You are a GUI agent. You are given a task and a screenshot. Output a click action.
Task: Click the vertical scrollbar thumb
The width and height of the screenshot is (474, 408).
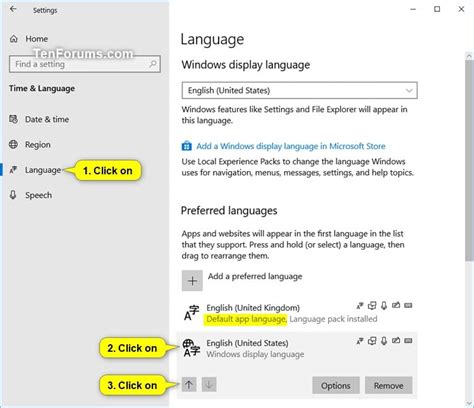469,161
